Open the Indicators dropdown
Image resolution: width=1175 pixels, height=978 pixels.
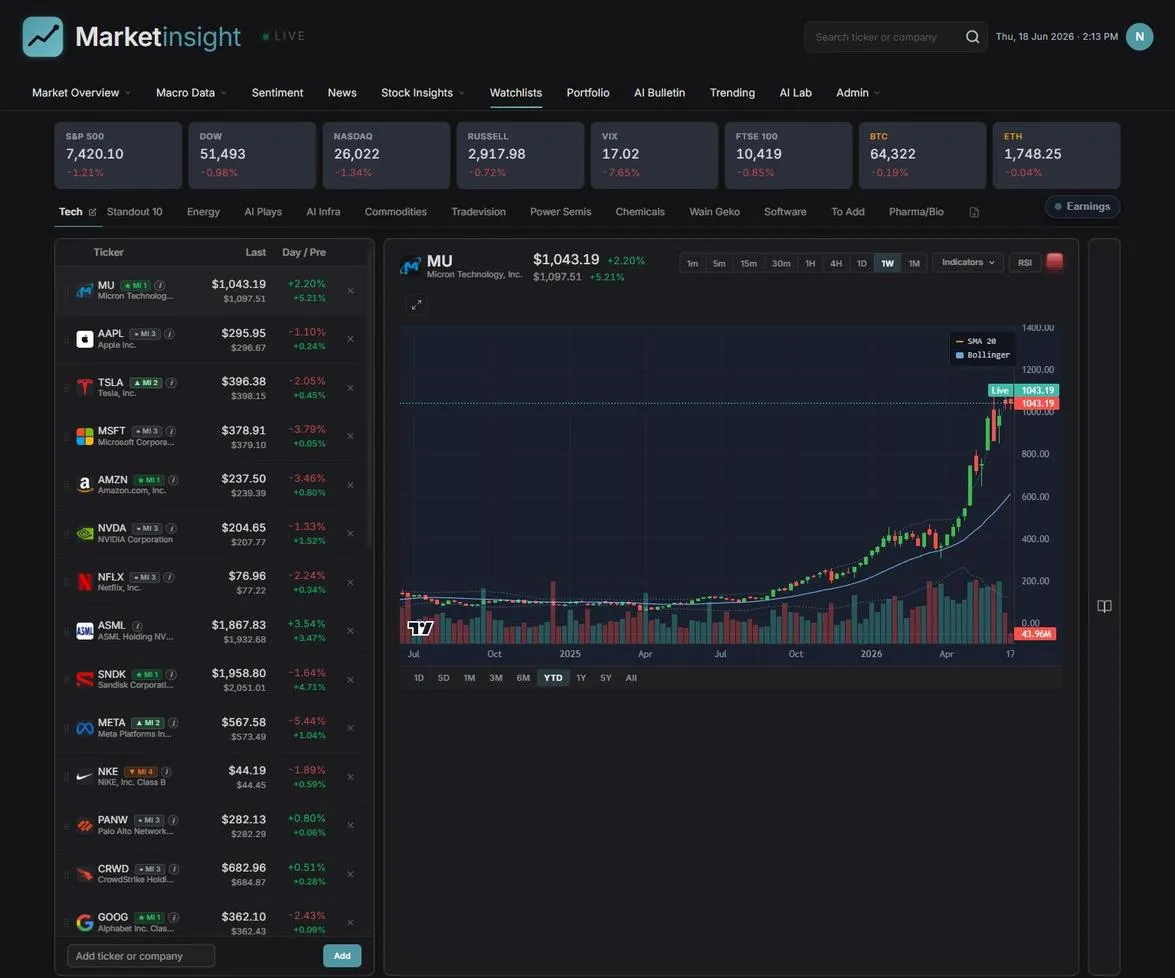967,263
